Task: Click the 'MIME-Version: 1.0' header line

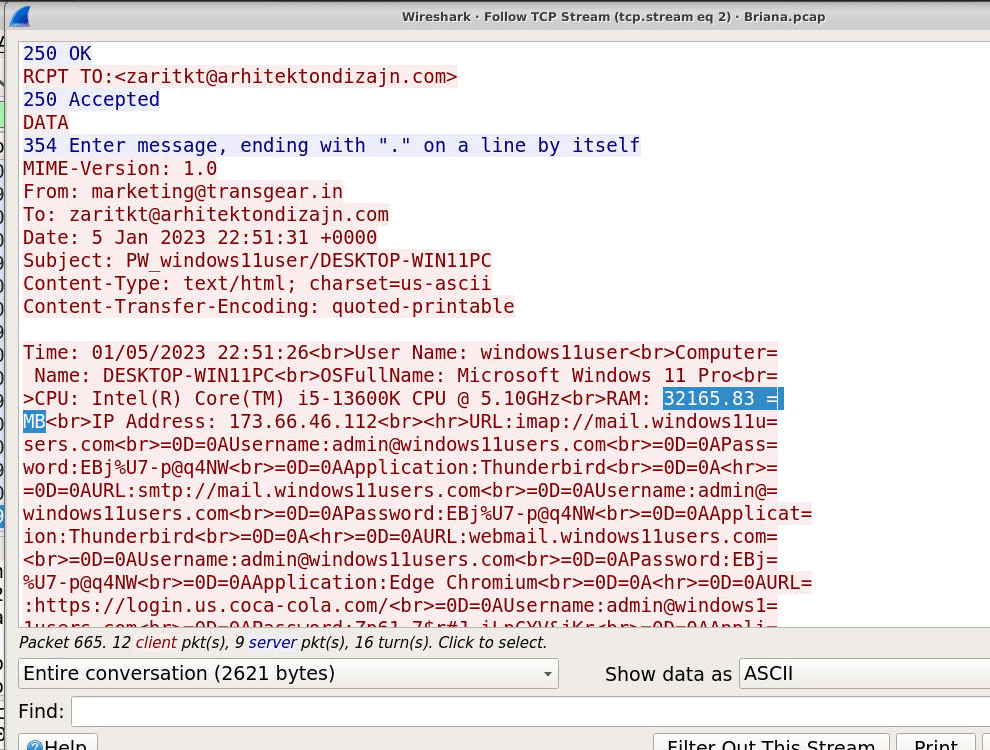Action: coord(120,169)
